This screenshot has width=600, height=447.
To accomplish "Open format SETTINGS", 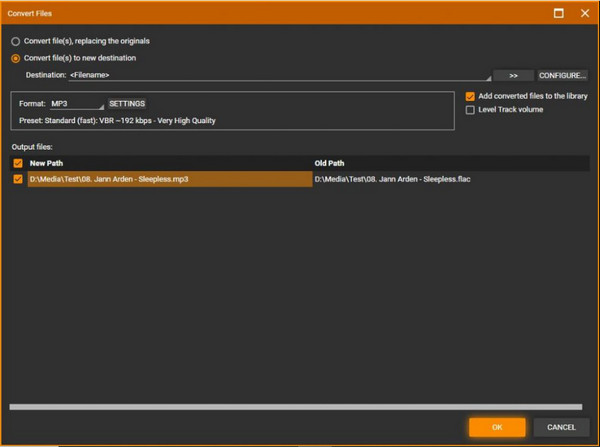I will (x=127, y=103).
